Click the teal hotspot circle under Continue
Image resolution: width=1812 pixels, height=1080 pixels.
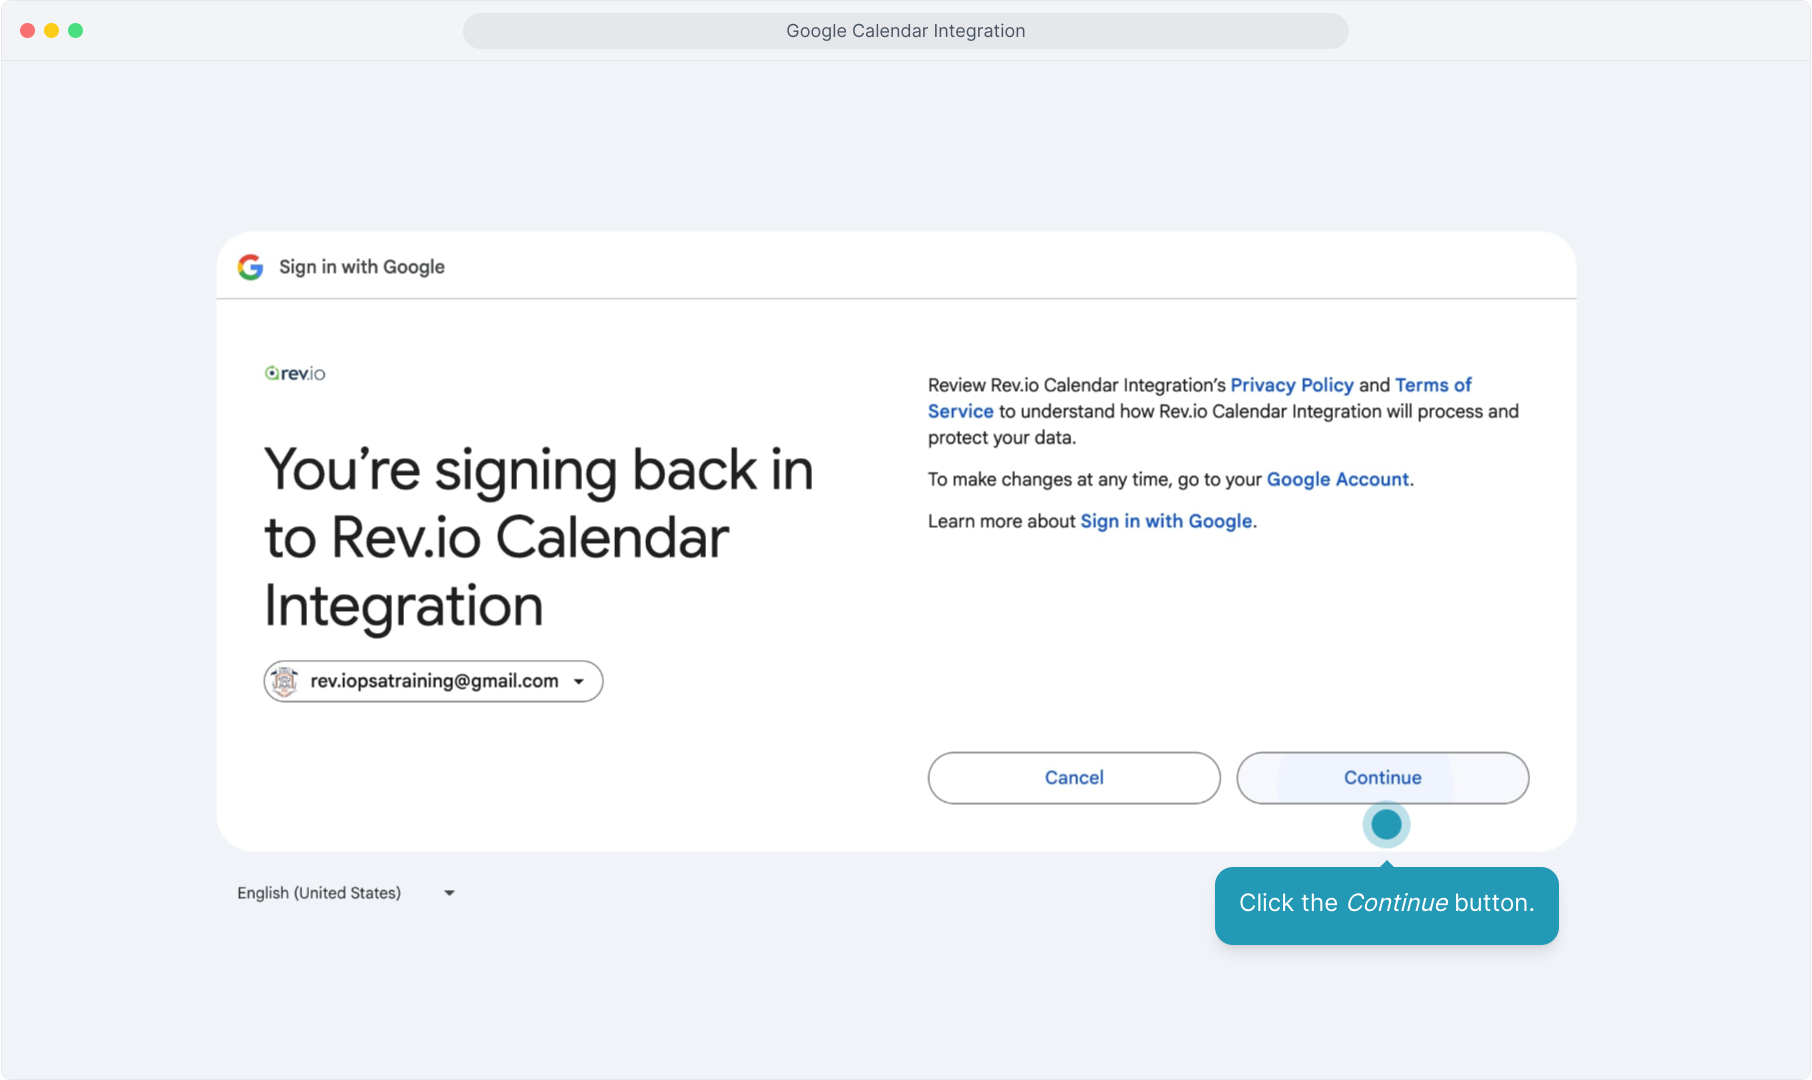tap(1386, 824)
